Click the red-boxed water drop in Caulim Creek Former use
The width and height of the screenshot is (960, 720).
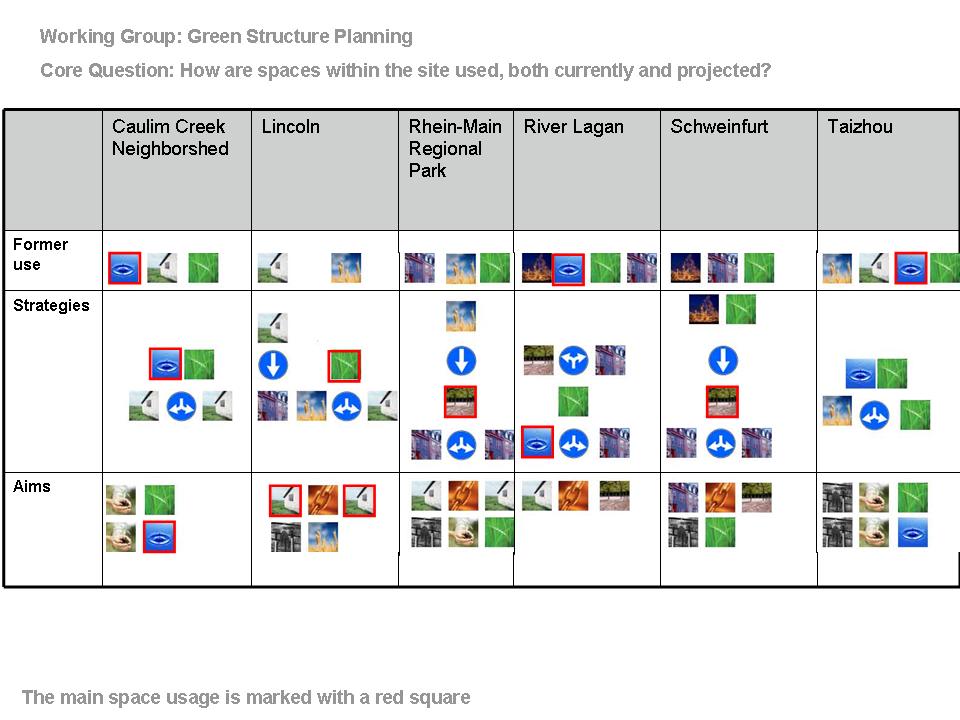tap(125, 268)
